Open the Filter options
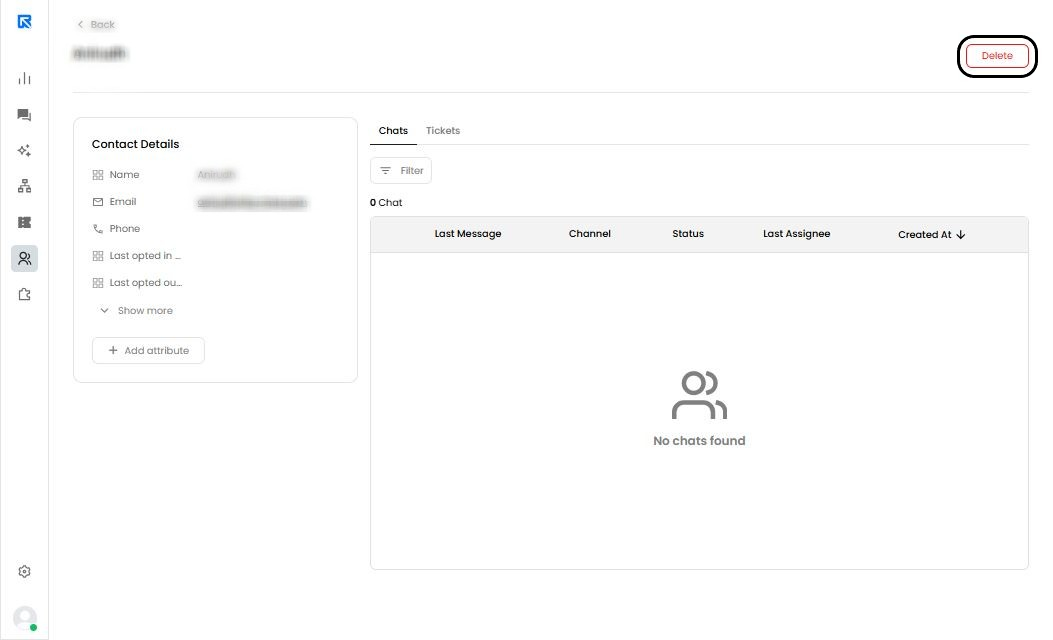The image size is (1053, 640). coord(401,171)
